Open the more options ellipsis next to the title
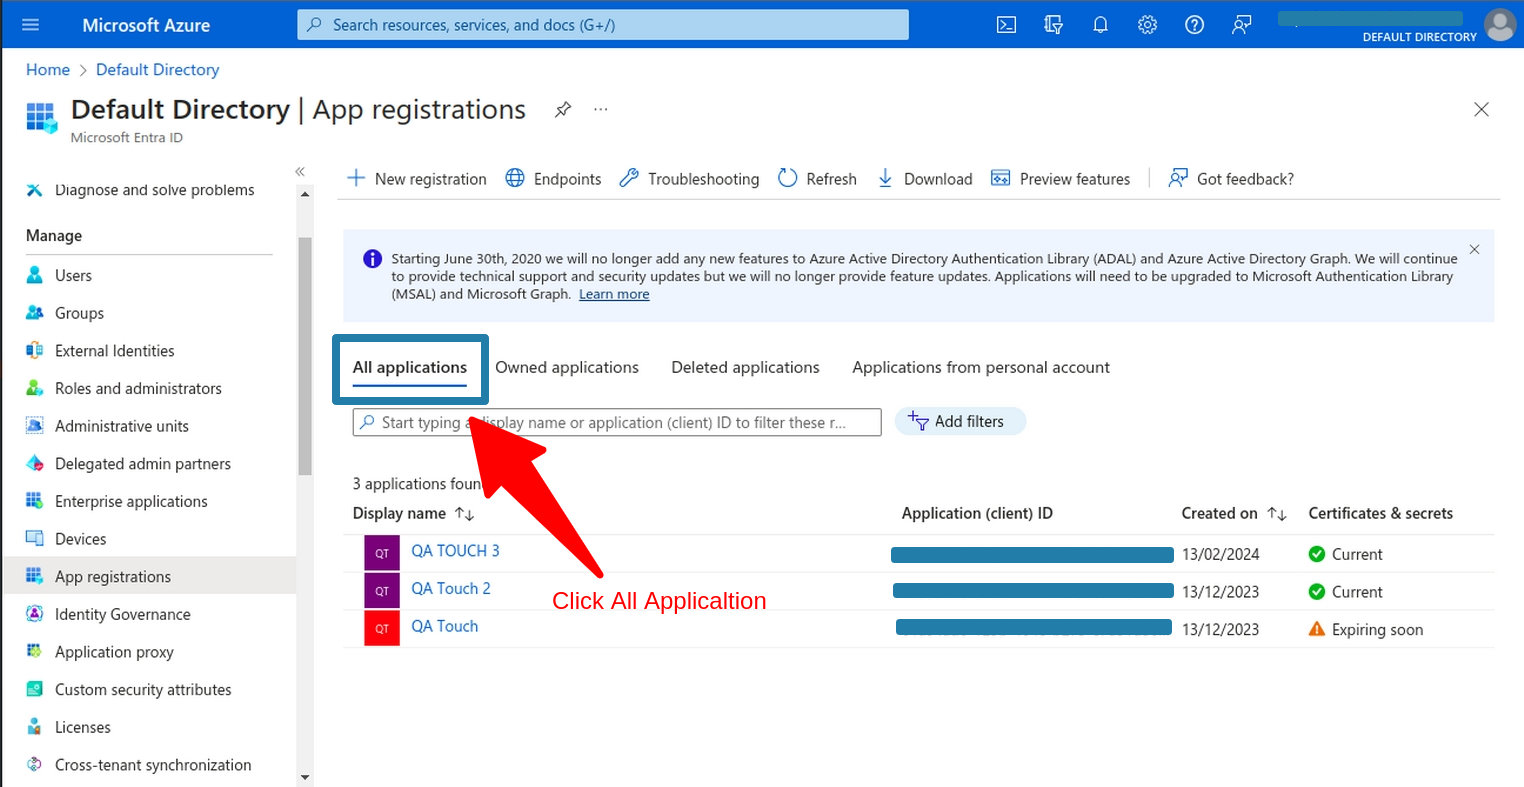1524x787 pixels. pyautogui.click(x=600, y=109)
